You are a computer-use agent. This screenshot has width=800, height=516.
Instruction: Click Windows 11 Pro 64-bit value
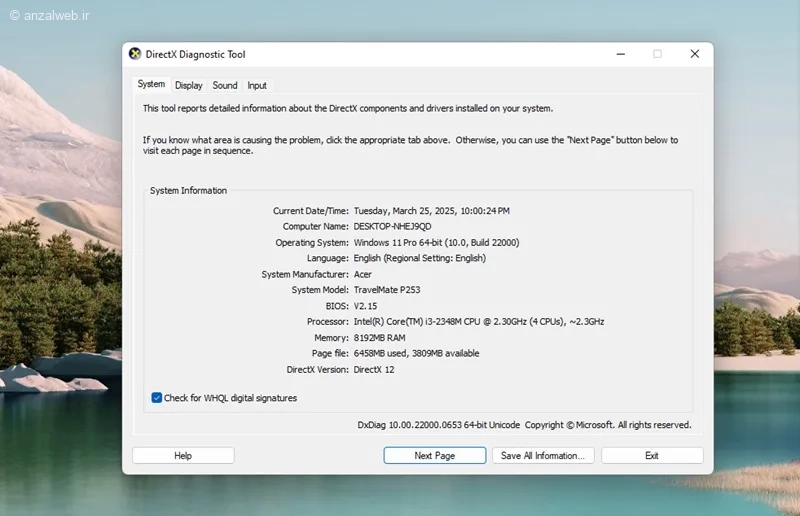pyautogui.click(x=436, y=242)
